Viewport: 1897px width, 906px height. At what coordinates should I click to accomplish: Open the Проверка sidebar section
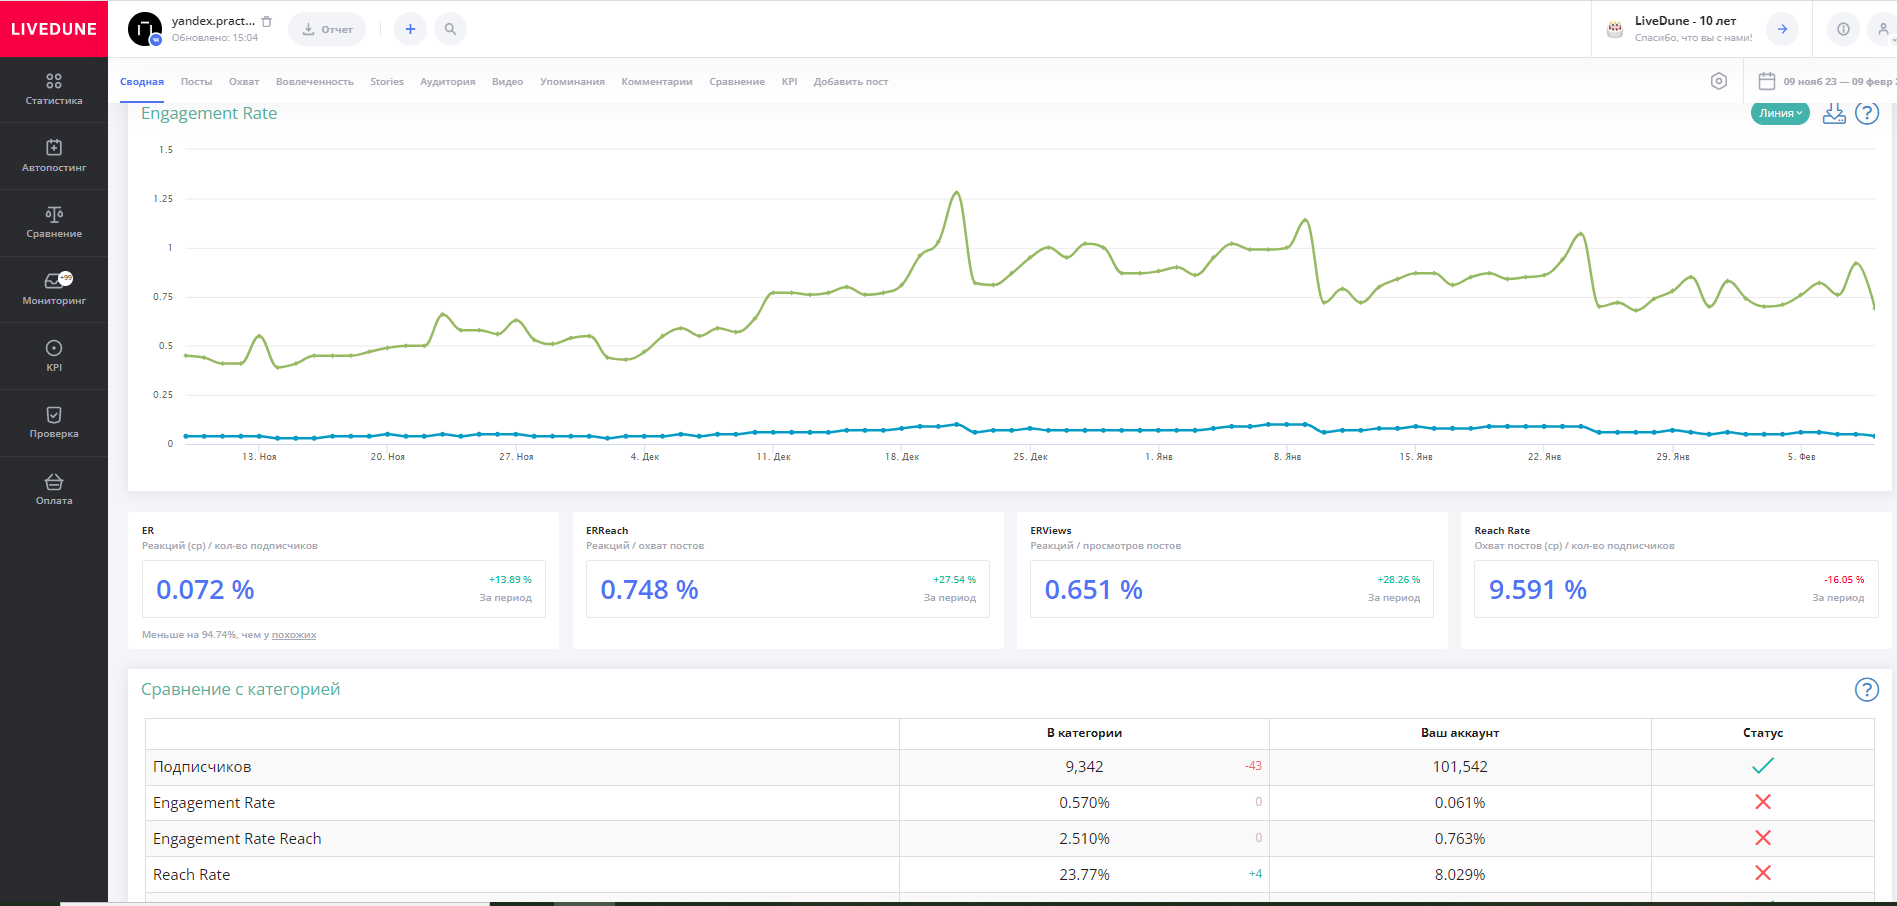[54, 422]
